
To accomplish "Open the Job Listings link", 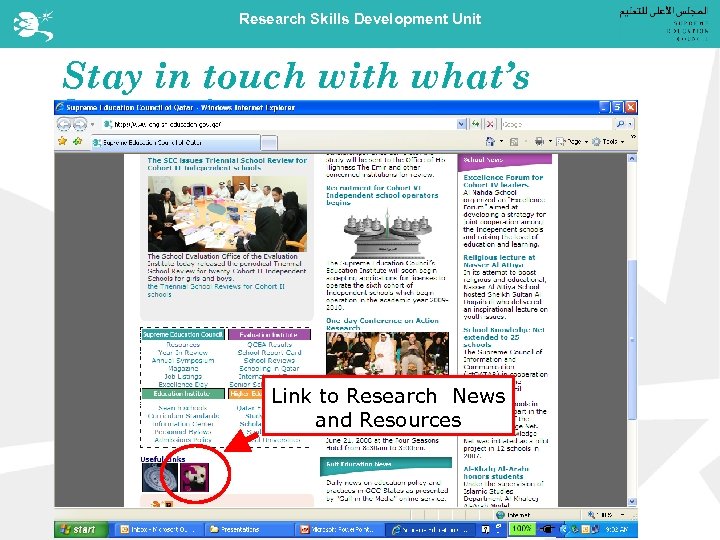I will (183, 376).
